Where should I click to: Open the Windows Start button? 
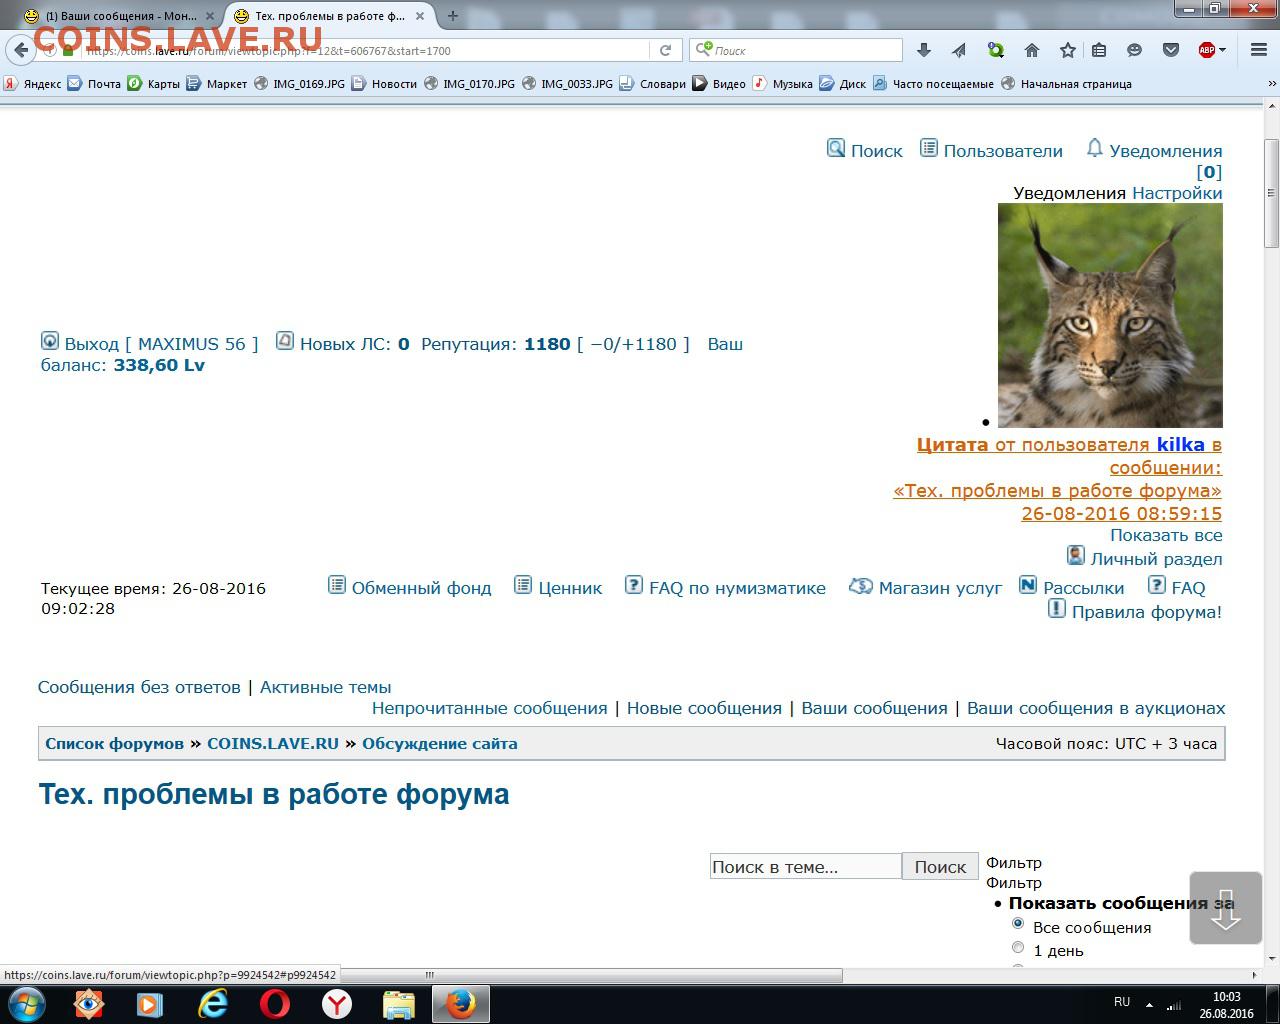[25, 1003]
